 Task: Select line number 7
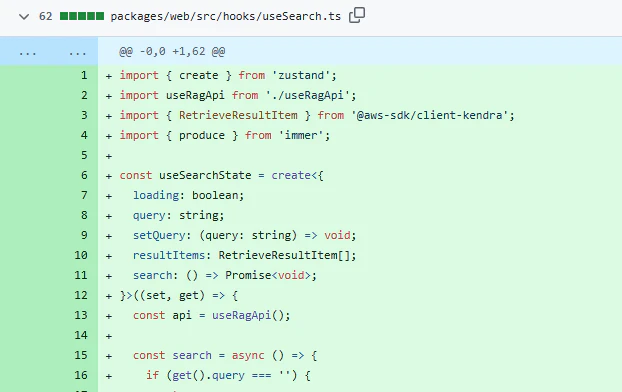coord(84,195)
